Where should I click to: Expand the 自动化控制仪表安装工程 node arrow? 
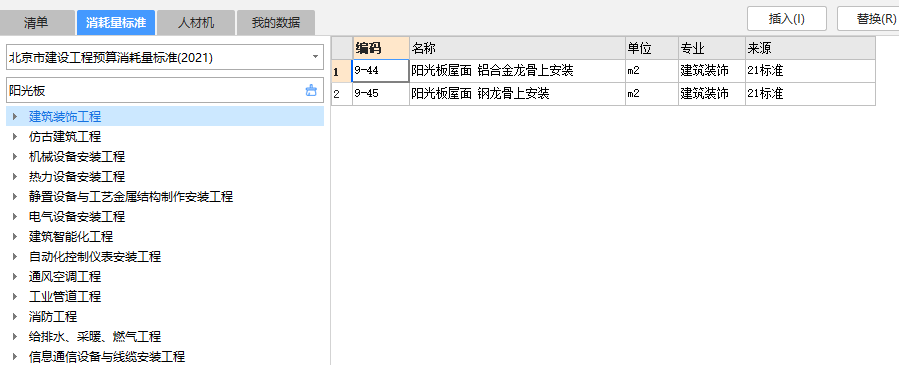tap(15, 257)
